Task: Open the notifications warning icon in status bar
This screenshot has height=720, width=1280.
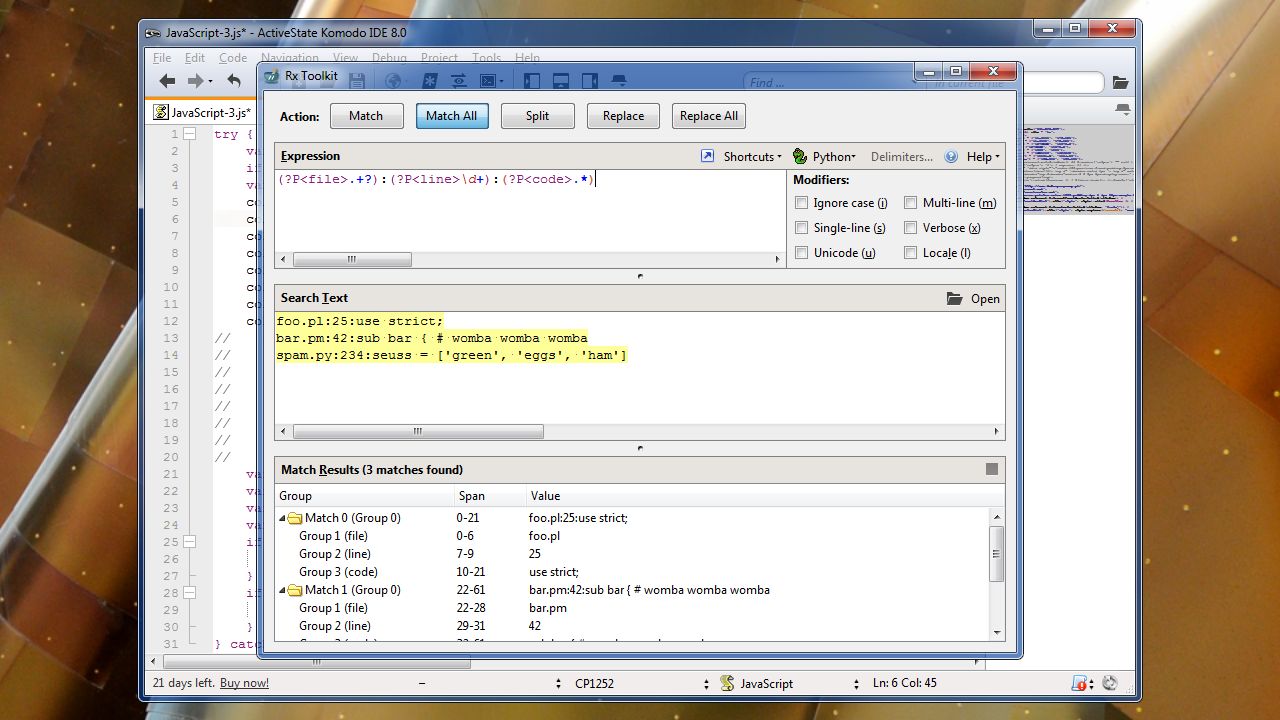Action: point(1081,683)
